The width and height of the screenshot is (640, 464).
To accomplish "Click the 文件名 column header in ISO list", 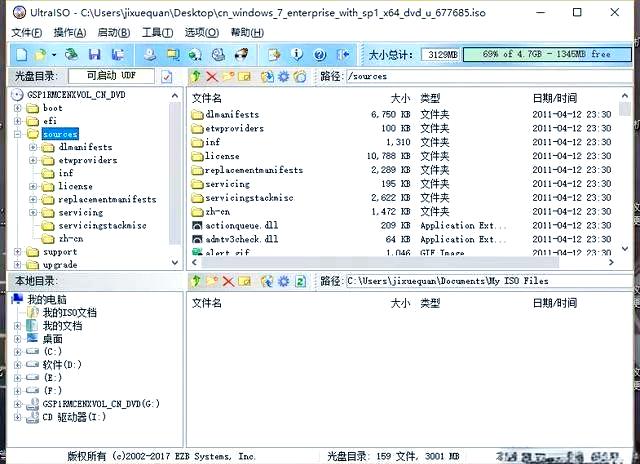I will click(x=207, y=98).
